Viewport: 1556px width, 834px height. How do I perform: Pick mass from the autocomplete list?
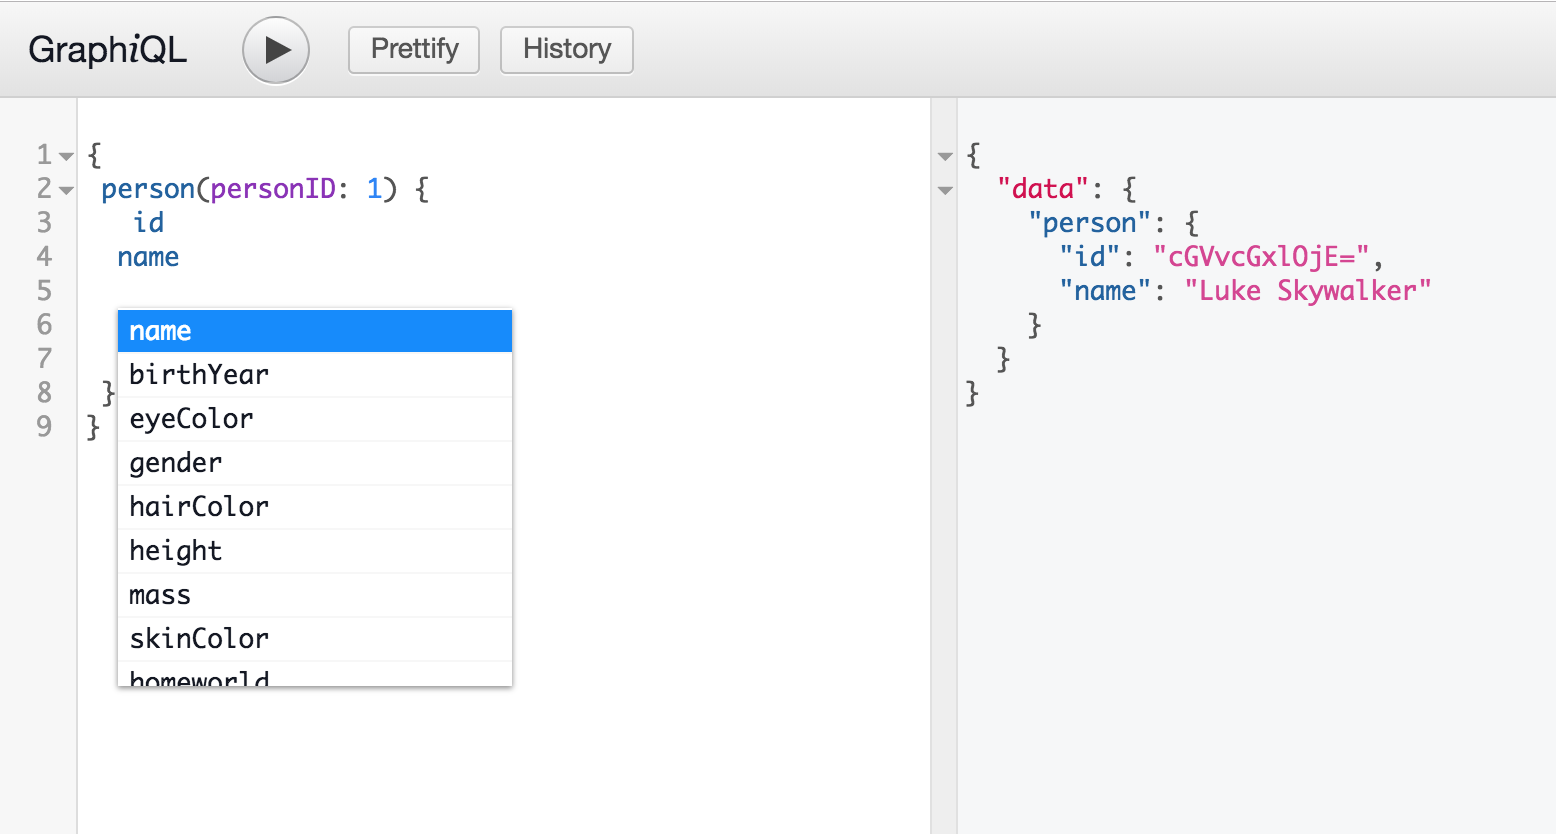(314, 595)
